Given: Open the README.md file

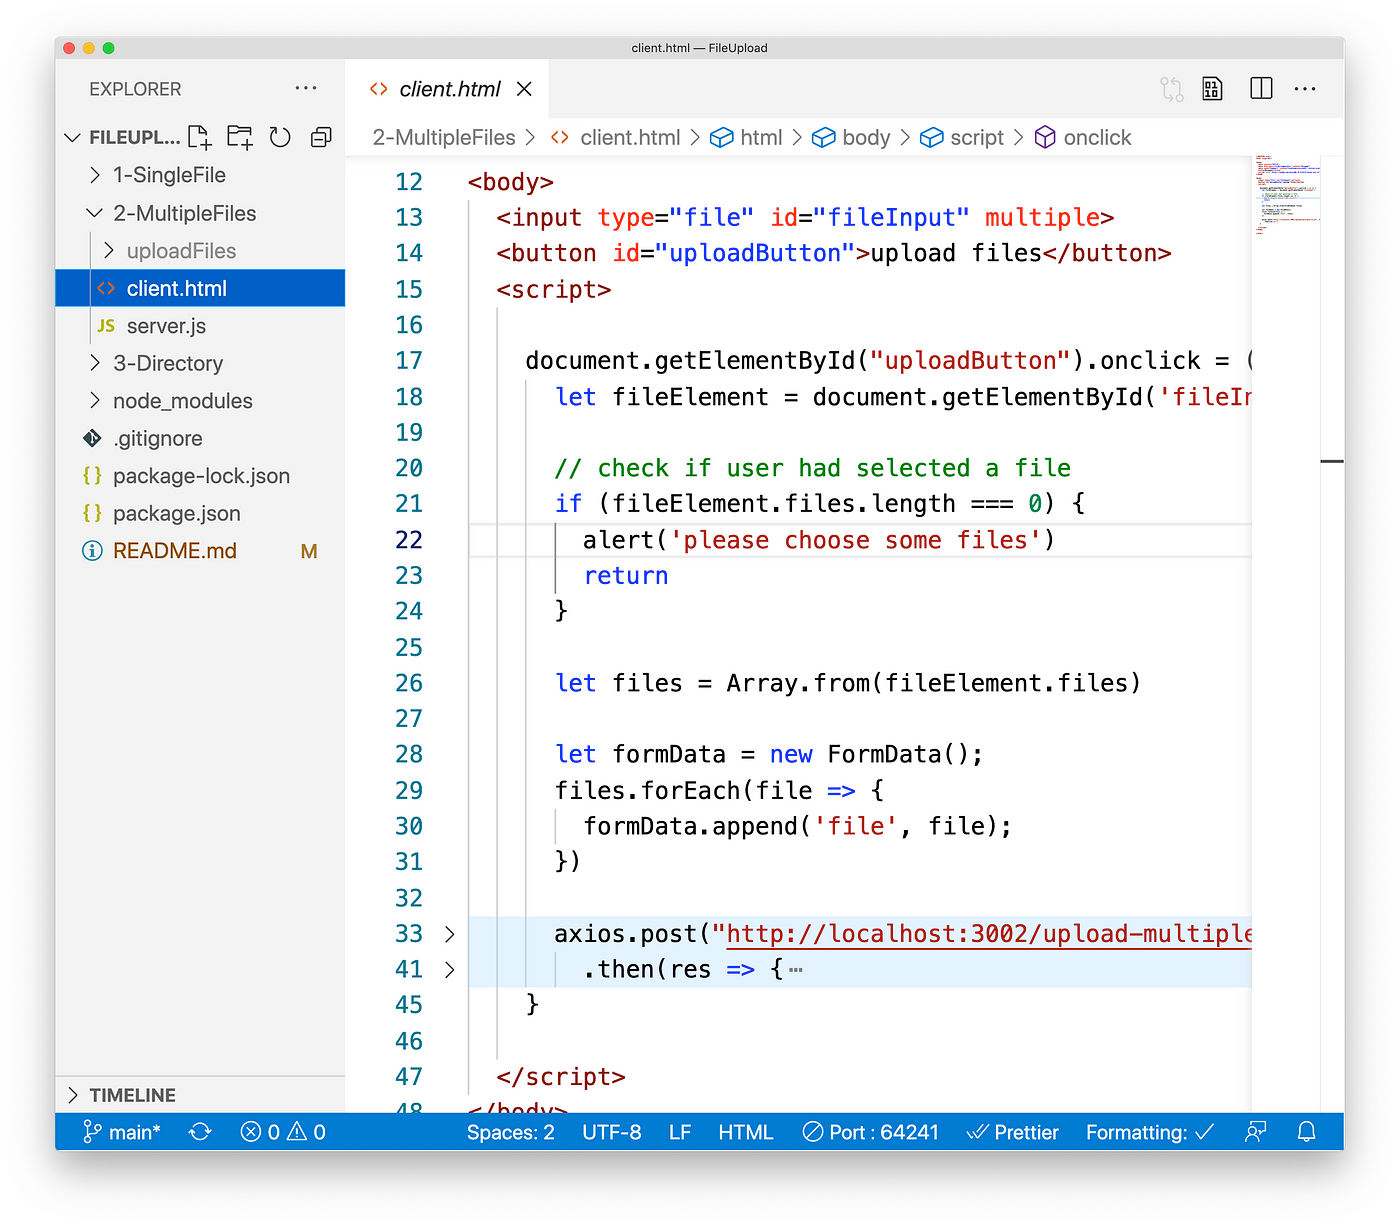Looking at the screenshot, I should point(200,551).
